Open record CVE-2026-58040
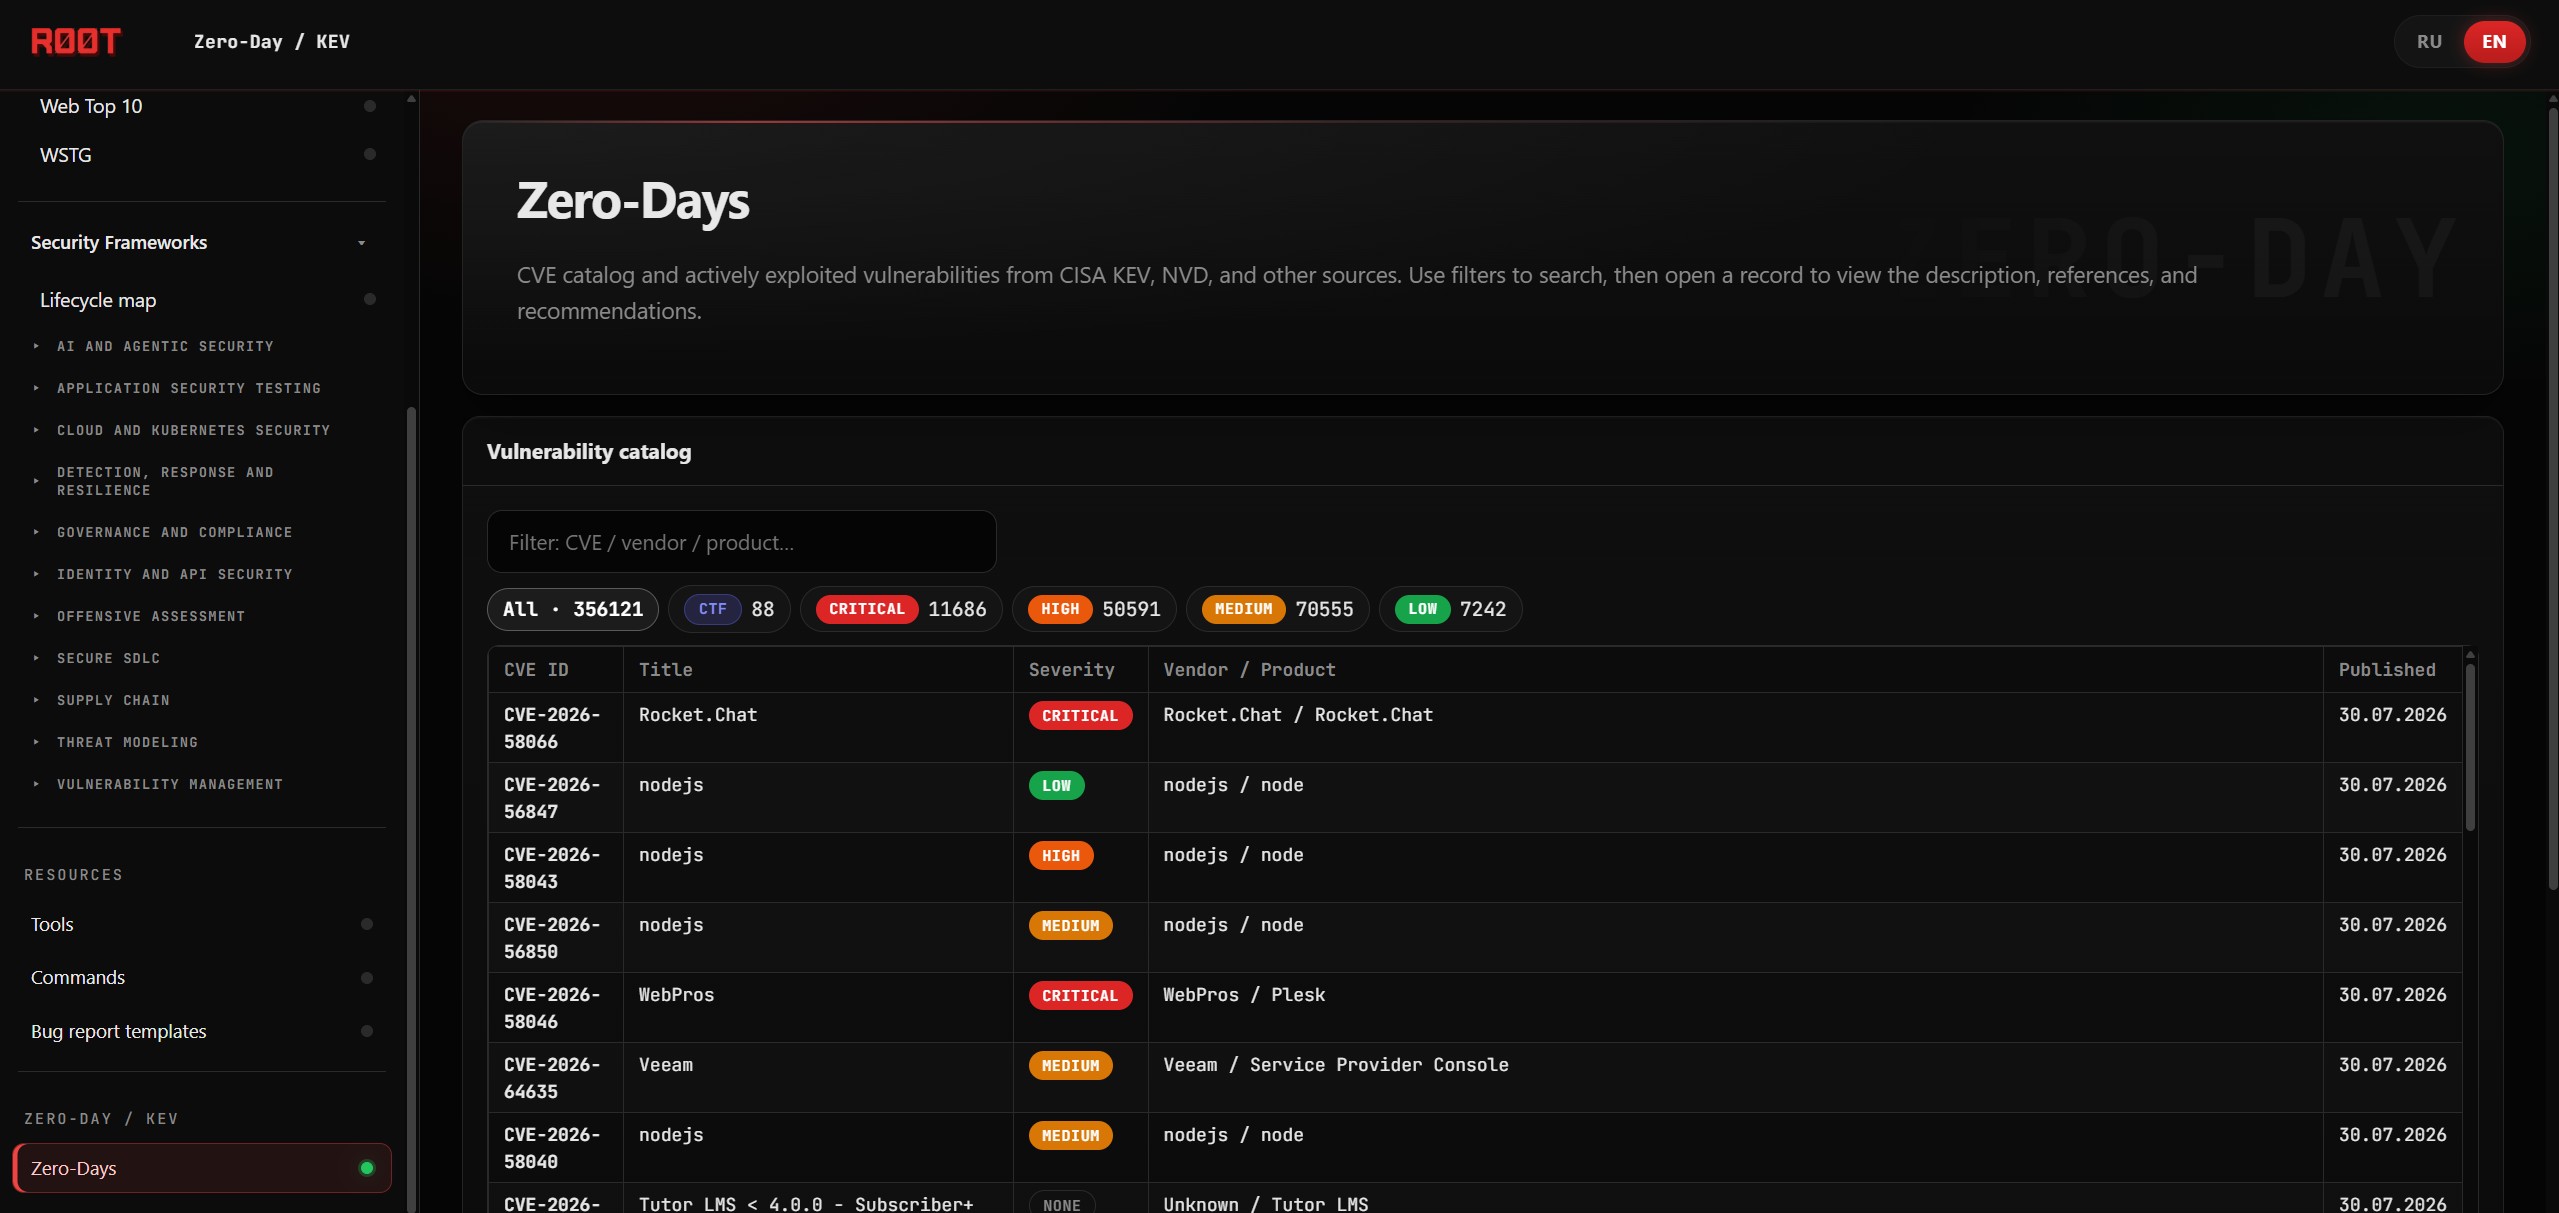This screenshot has width=2559, height=1213. pyautogui.click(x=552, y=1148)
